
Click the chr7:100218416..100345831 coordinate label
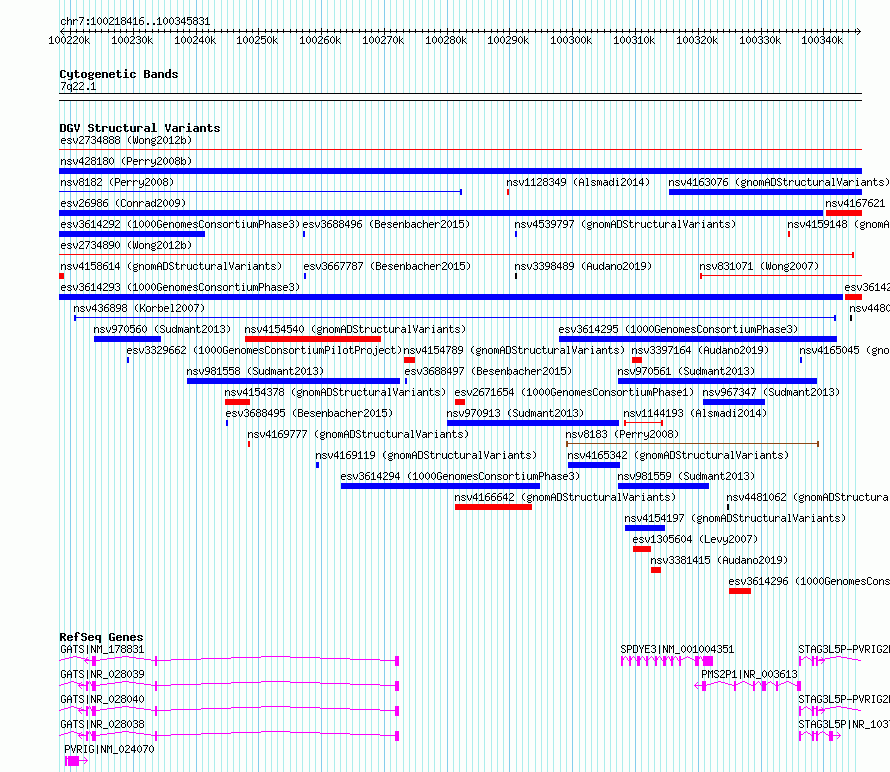coord(135,22)
